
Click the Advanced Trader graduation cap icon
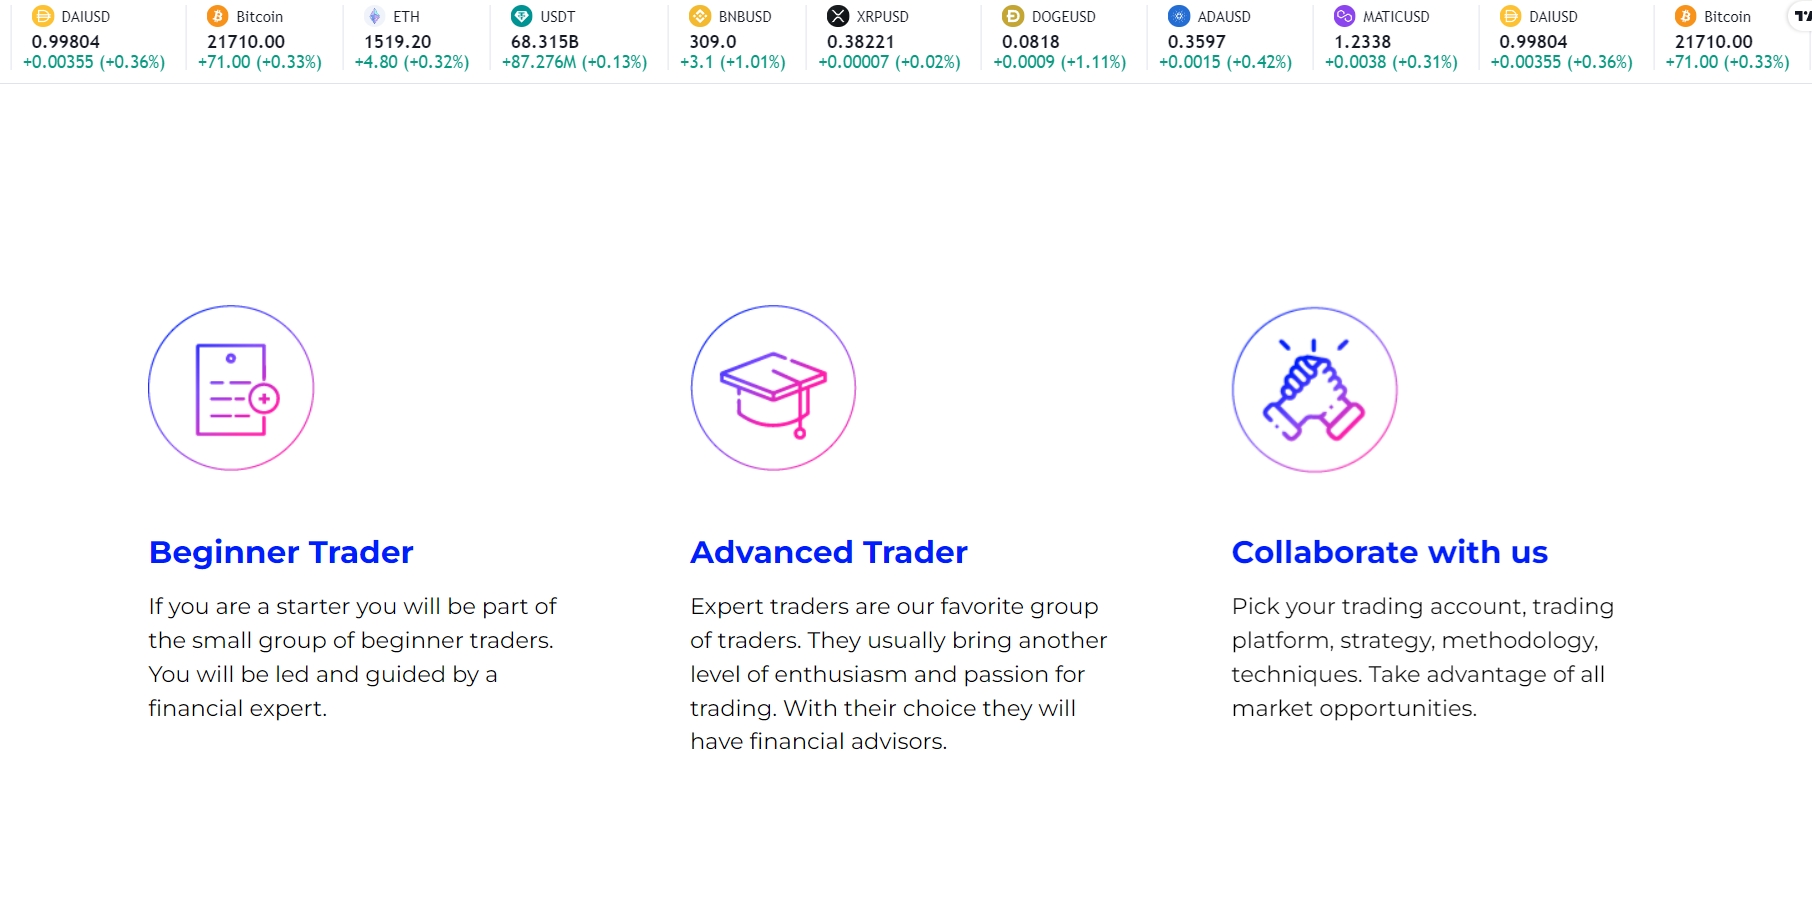point(773,388)
